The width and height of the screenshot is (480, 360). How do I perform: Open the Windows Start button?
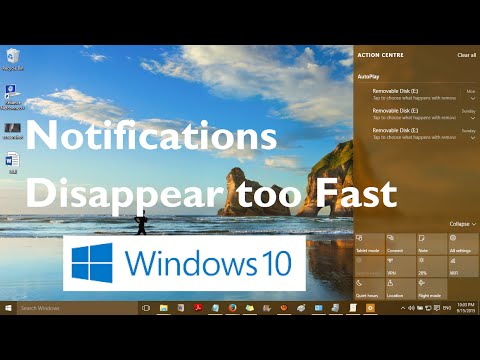(8, 308)
